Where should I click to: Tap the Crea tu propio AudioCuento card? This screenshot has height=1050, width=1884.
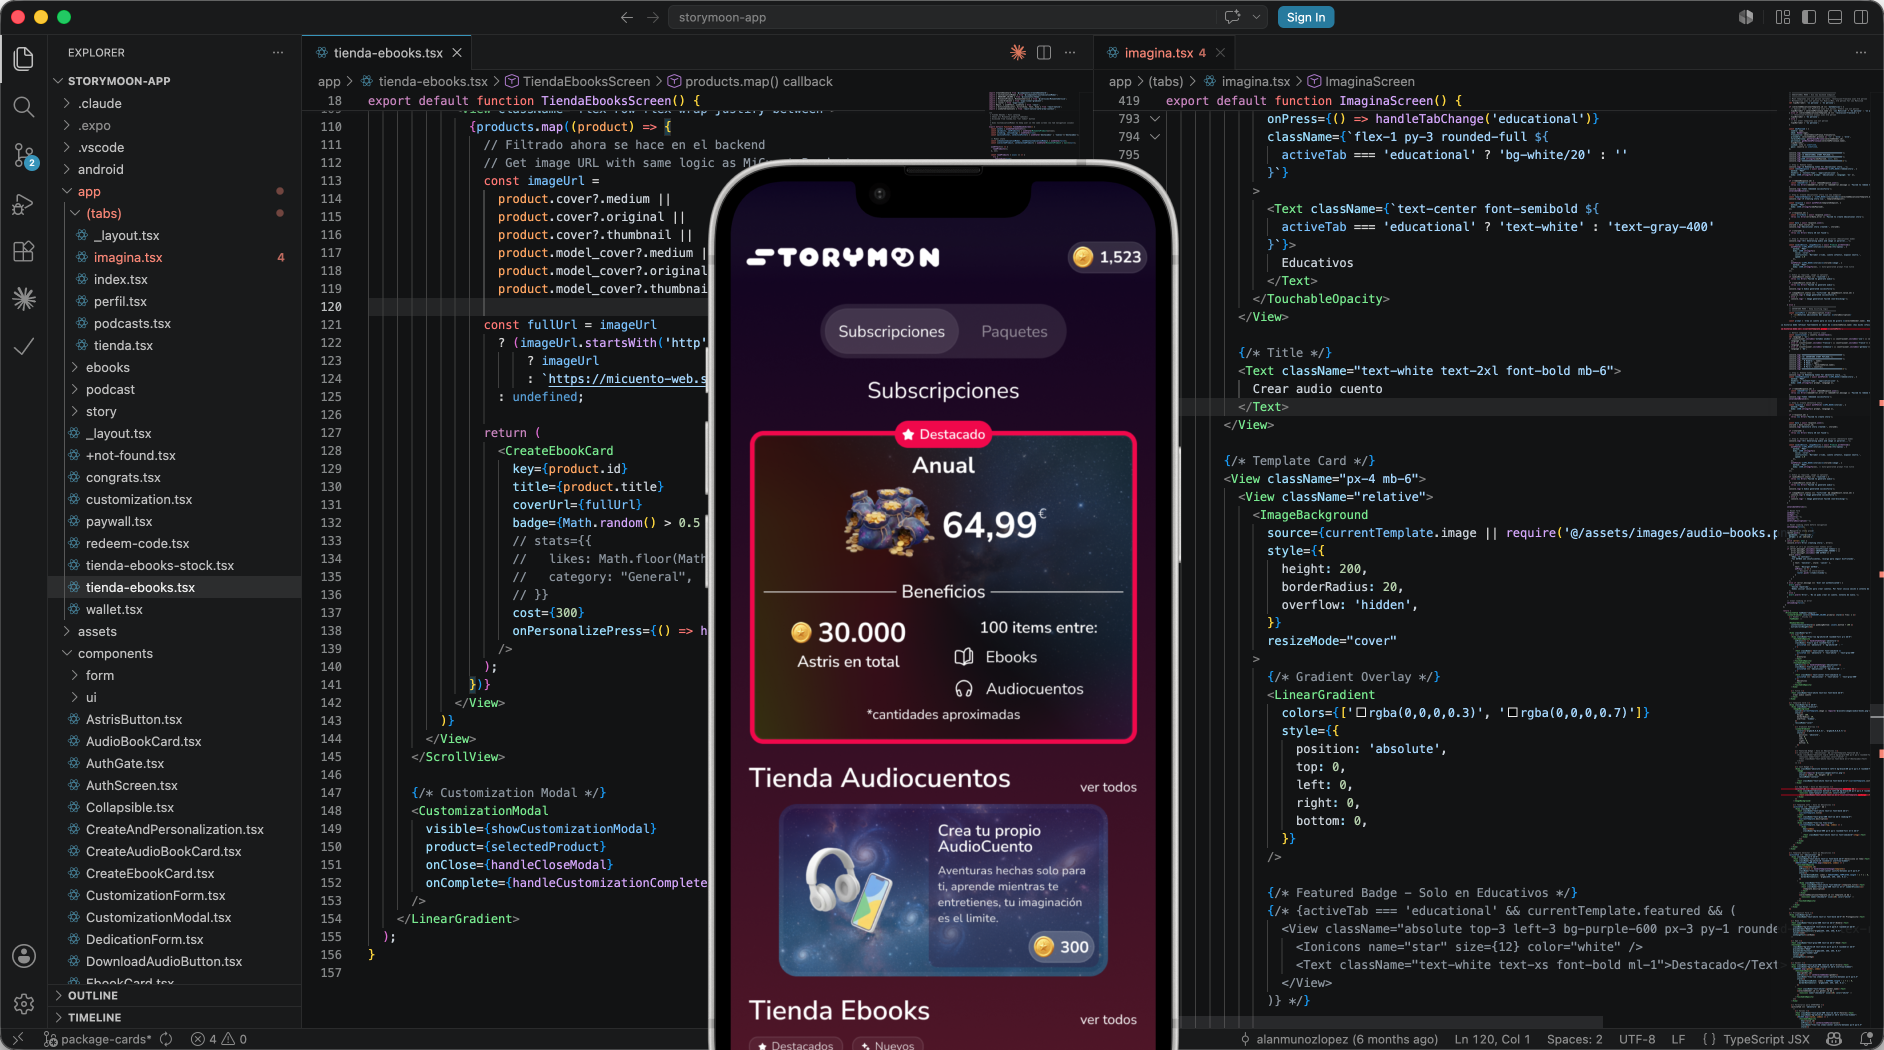tap(943, 890)
